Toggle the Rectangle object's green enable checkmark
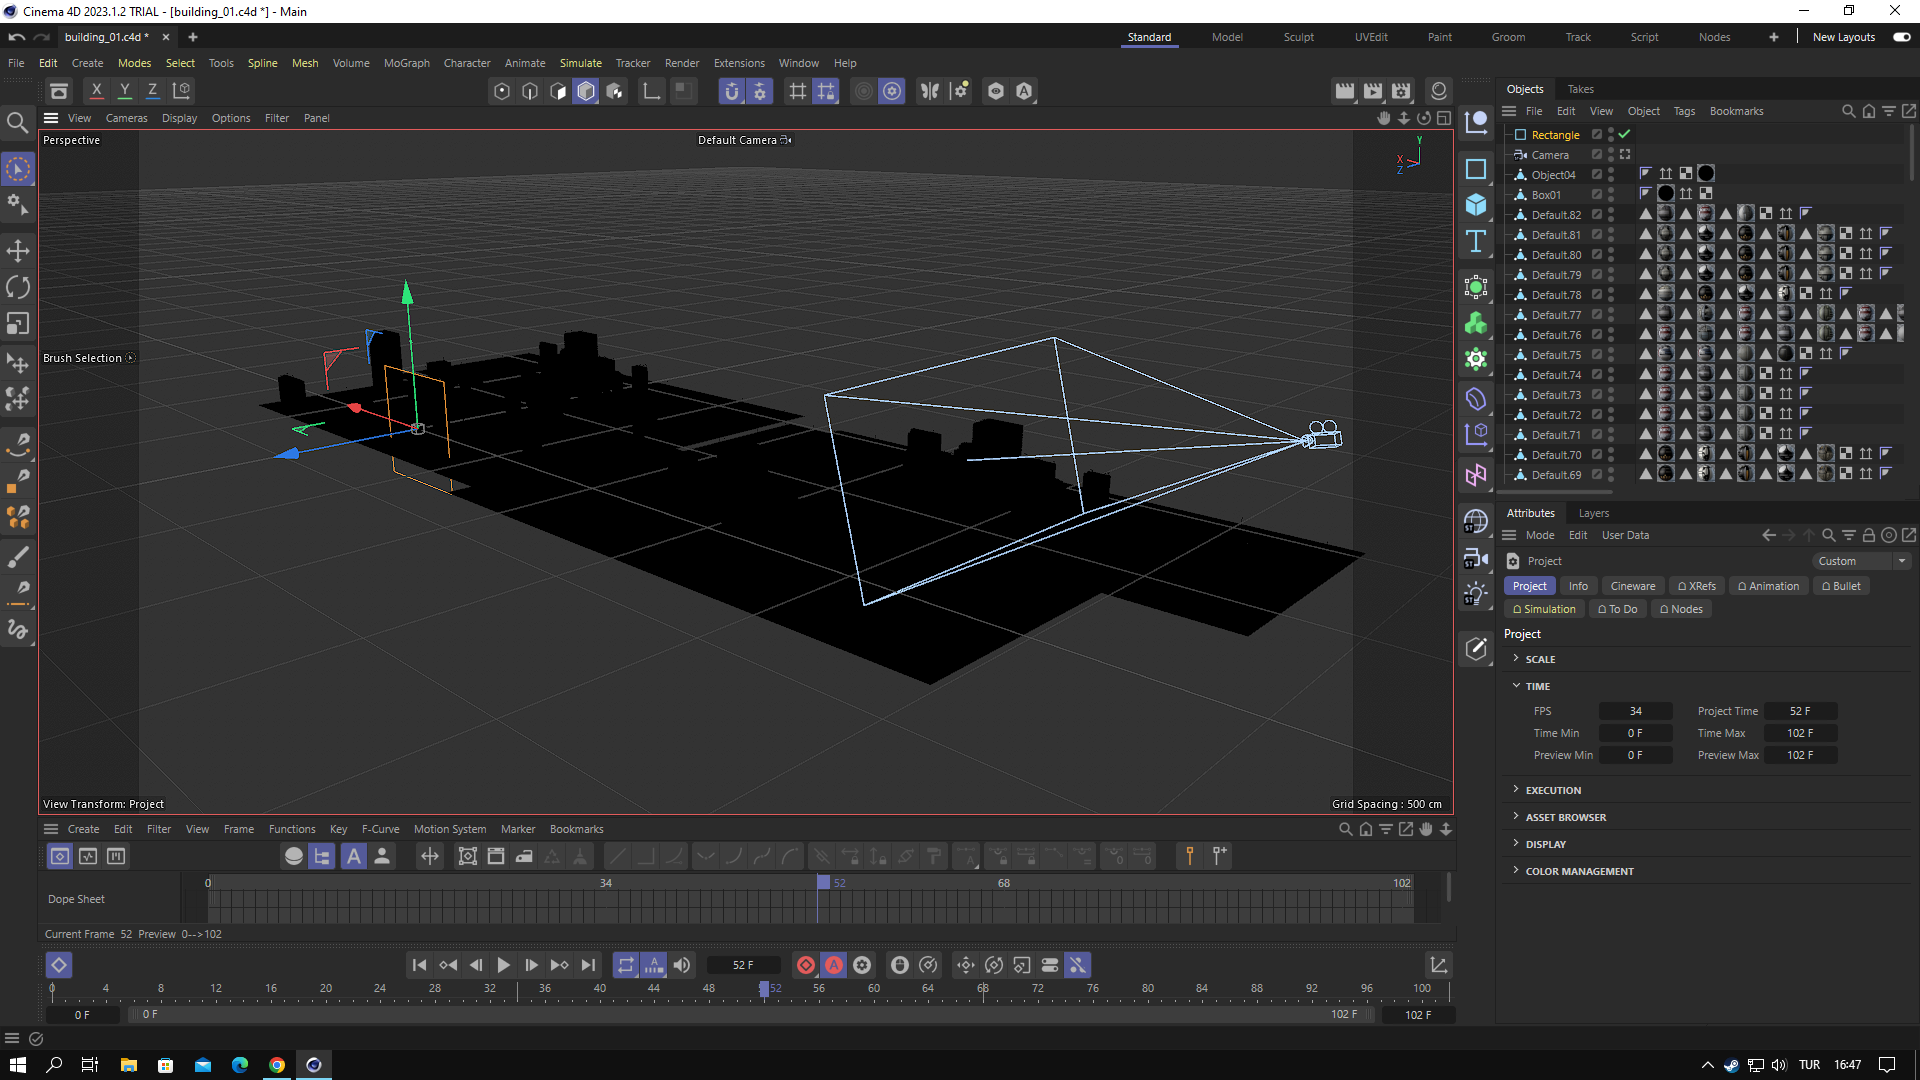 (x=1625, y=134)
